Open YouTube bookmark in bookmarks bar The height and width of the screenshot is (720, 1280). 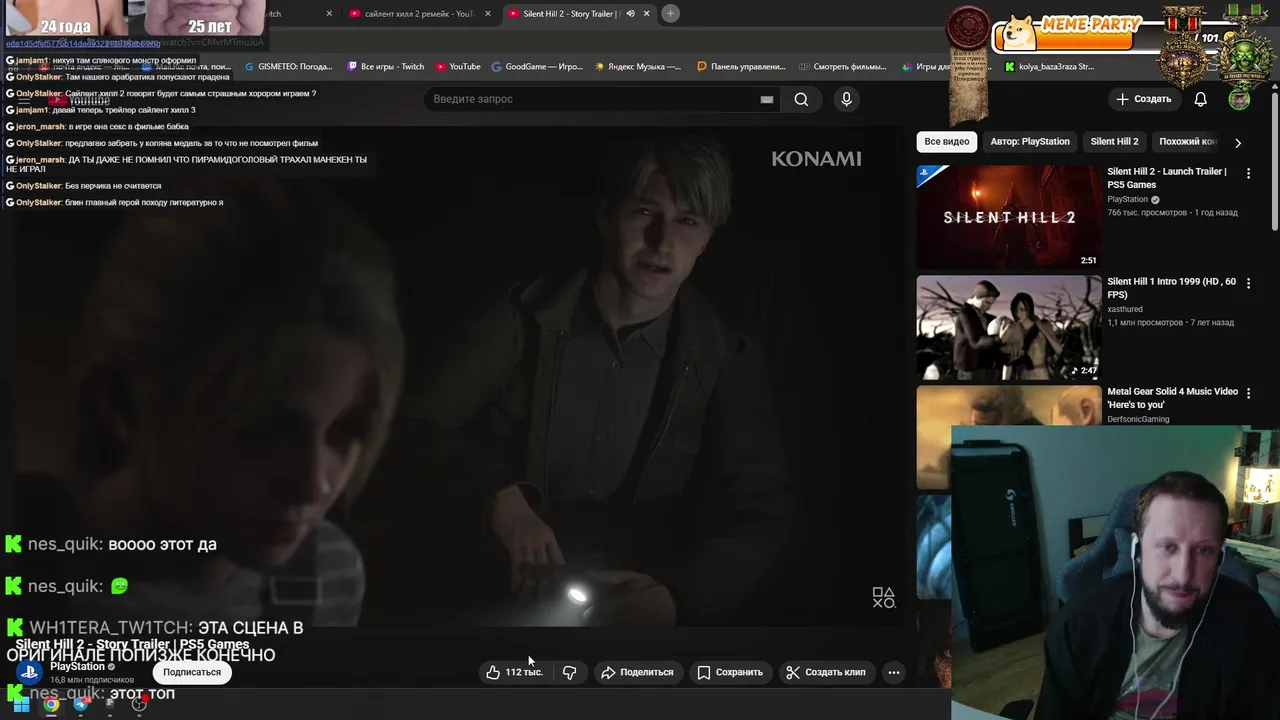(458, 67)
